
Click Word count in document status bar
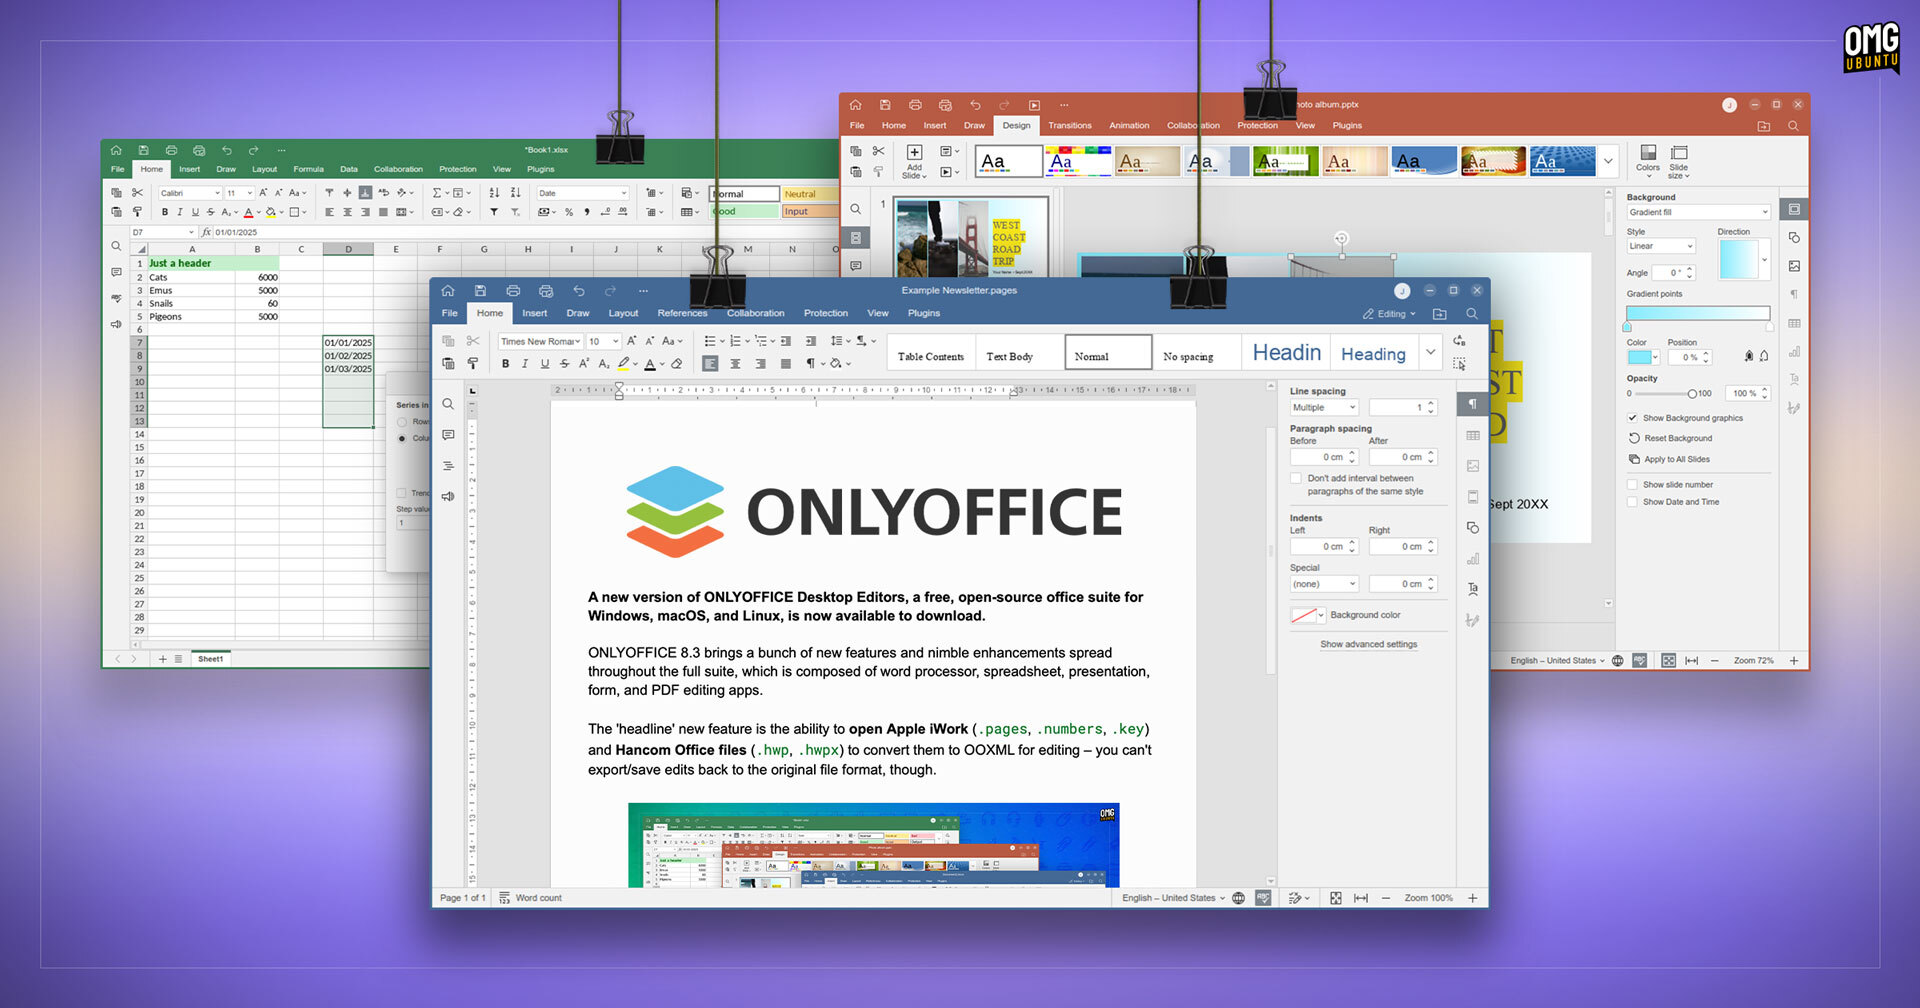(530, 898)
